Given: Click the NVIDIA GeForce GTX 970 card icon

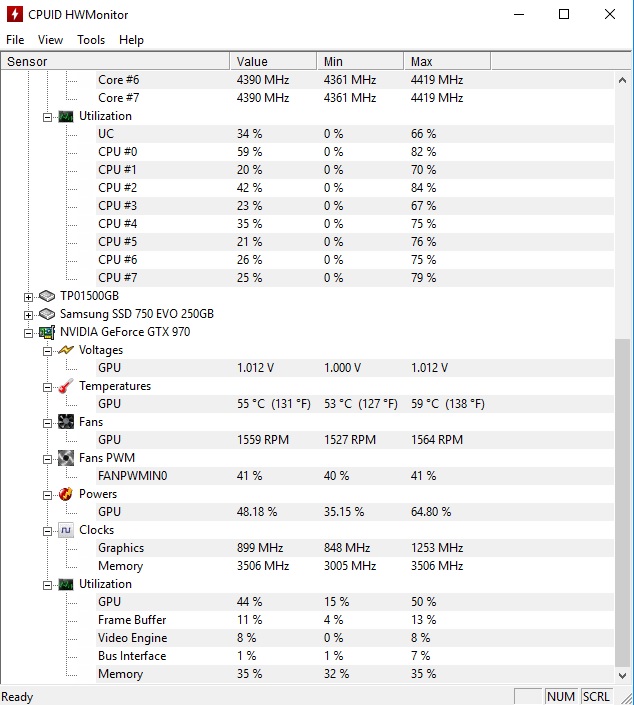Looking at the screenshot, I should tap(47, 332).
